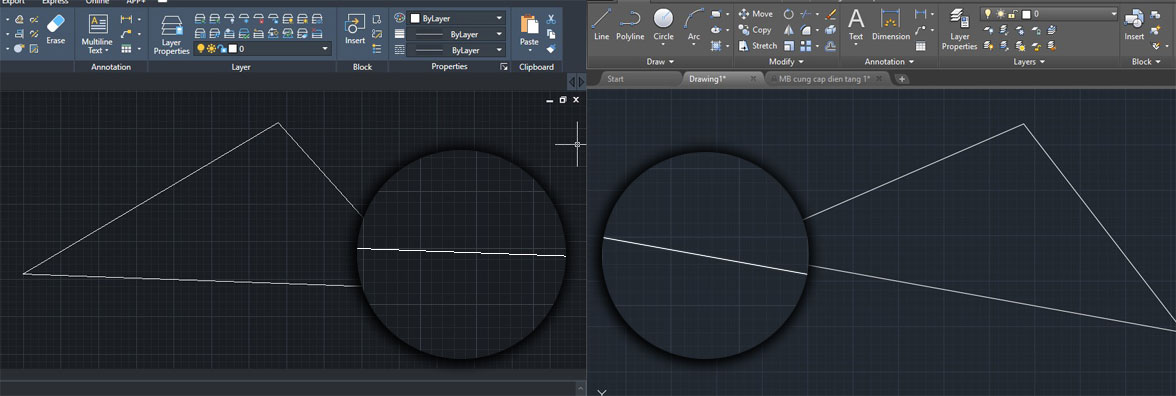1176x396 pixels.
Task: Select the Dimension tool
Action: 890,24
